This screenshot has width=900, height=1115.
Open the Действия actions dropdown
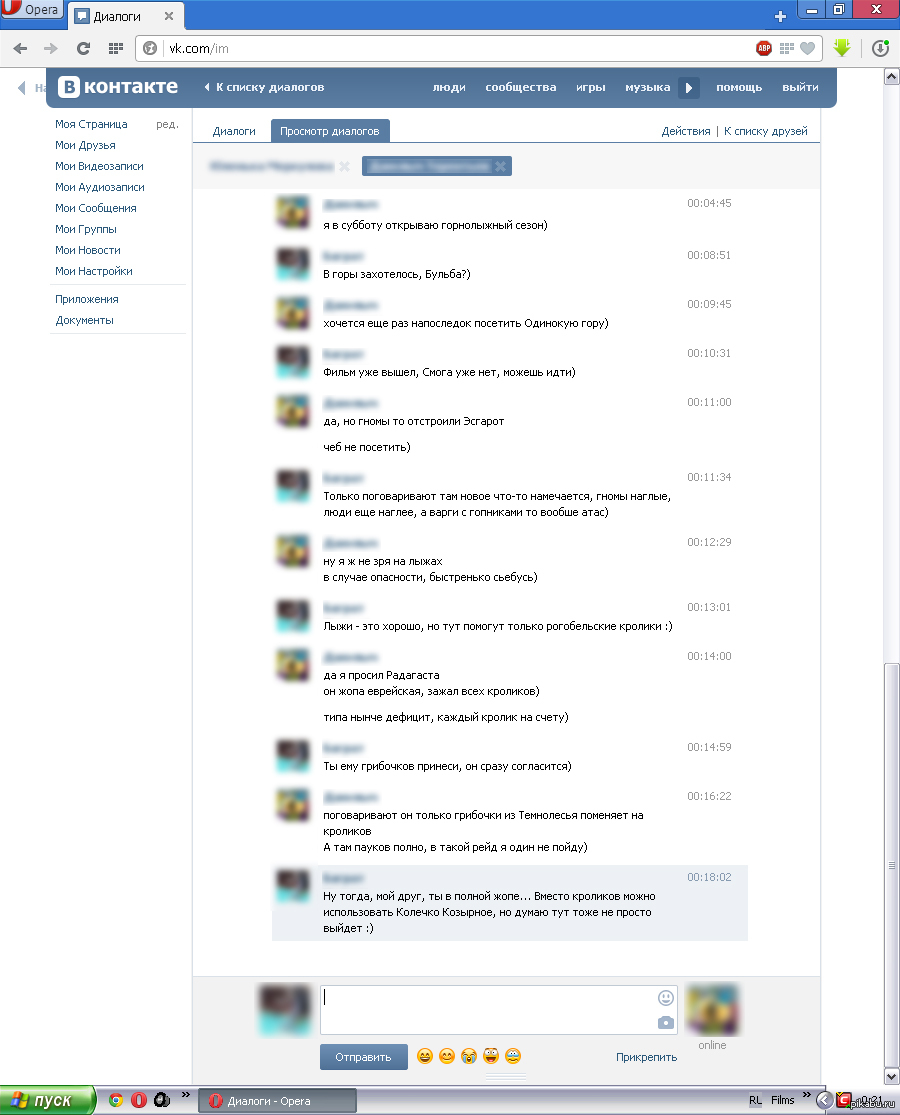tap(685, 131)
